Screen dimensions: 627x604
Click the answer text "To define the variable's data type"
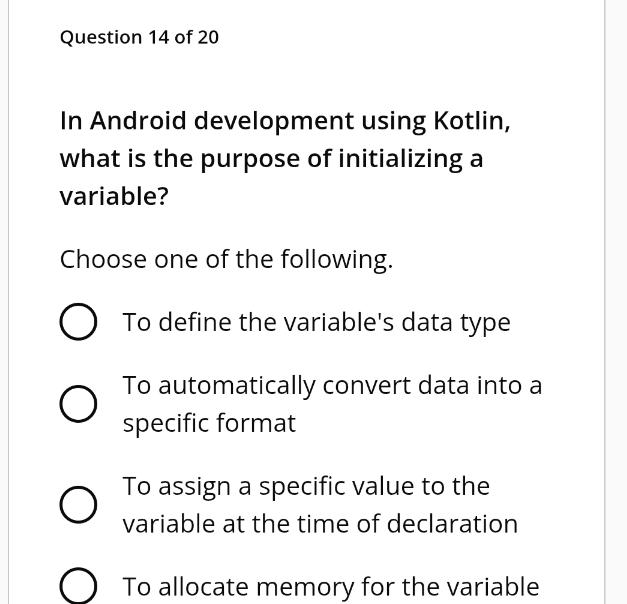click(316, 323)
